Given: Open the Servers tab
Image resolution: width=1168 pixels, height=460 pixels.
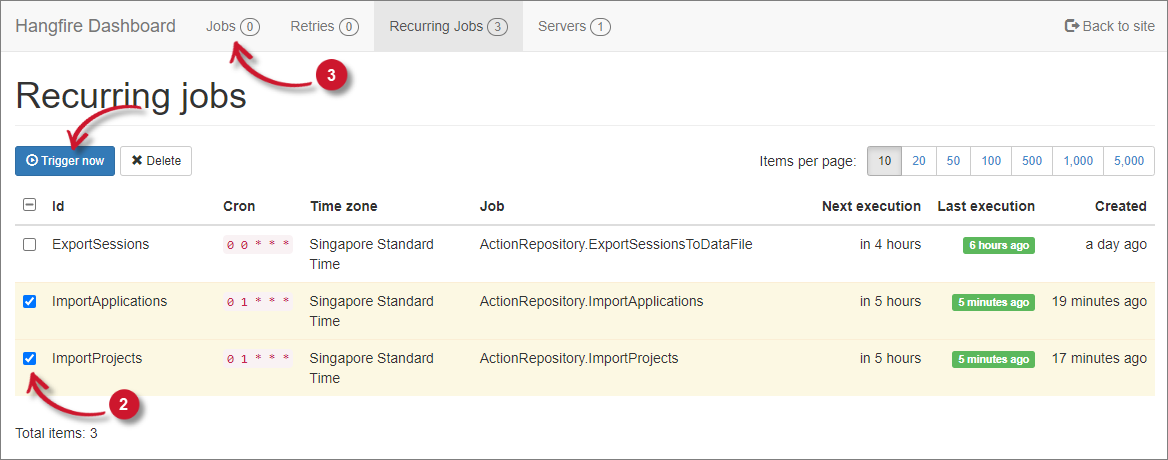Looking at the screenshot, I should coord(574,26).
